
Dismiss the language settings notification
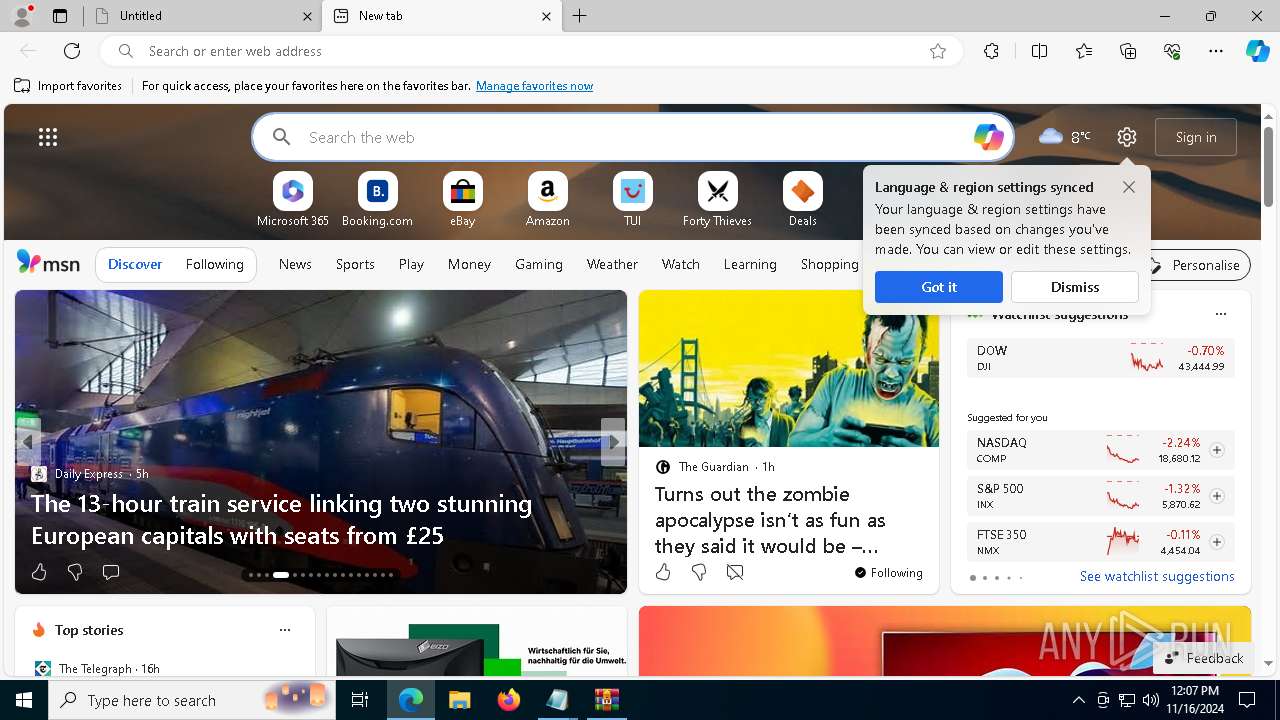(1075, 287)
